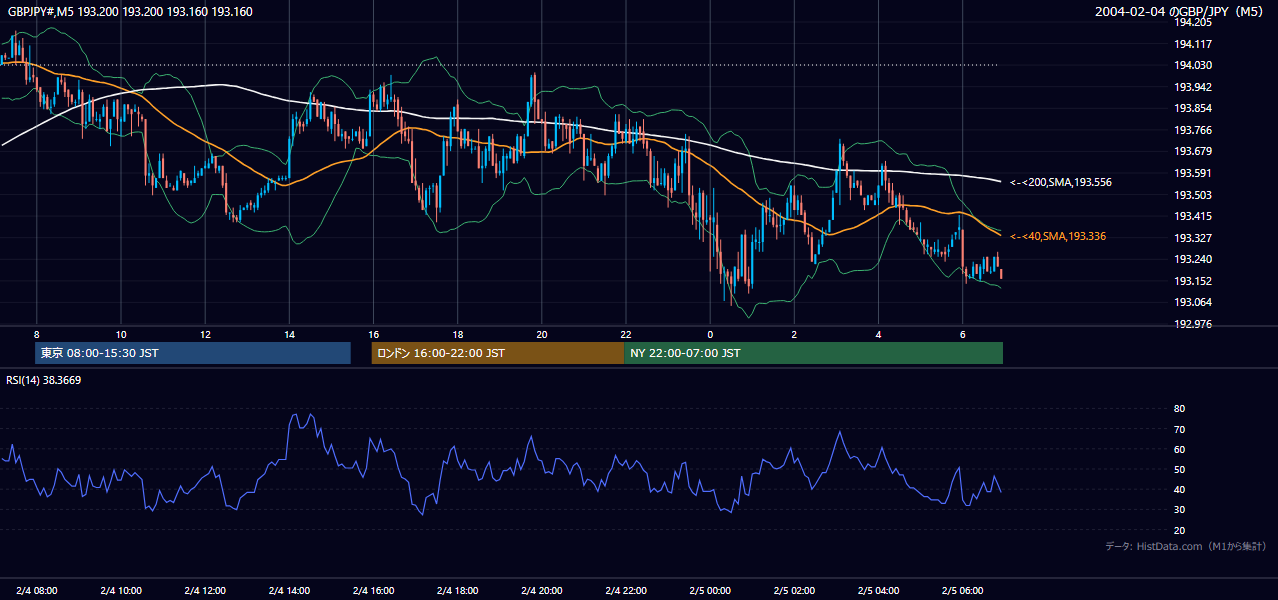Click the 194.030 price axis label
Screen dimensions: 1278x600
(1193, 65)
